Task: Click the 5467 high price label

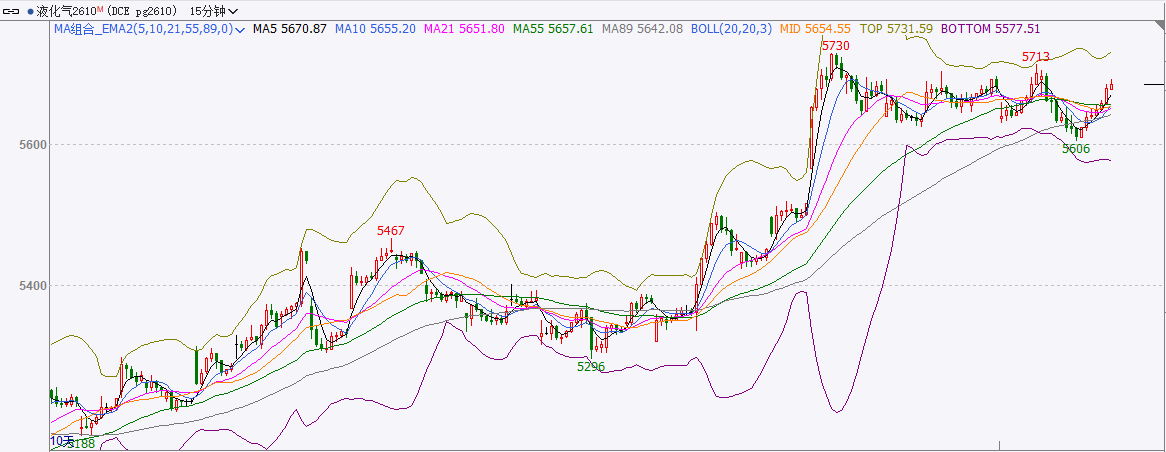Action: (x=391, y=231)
